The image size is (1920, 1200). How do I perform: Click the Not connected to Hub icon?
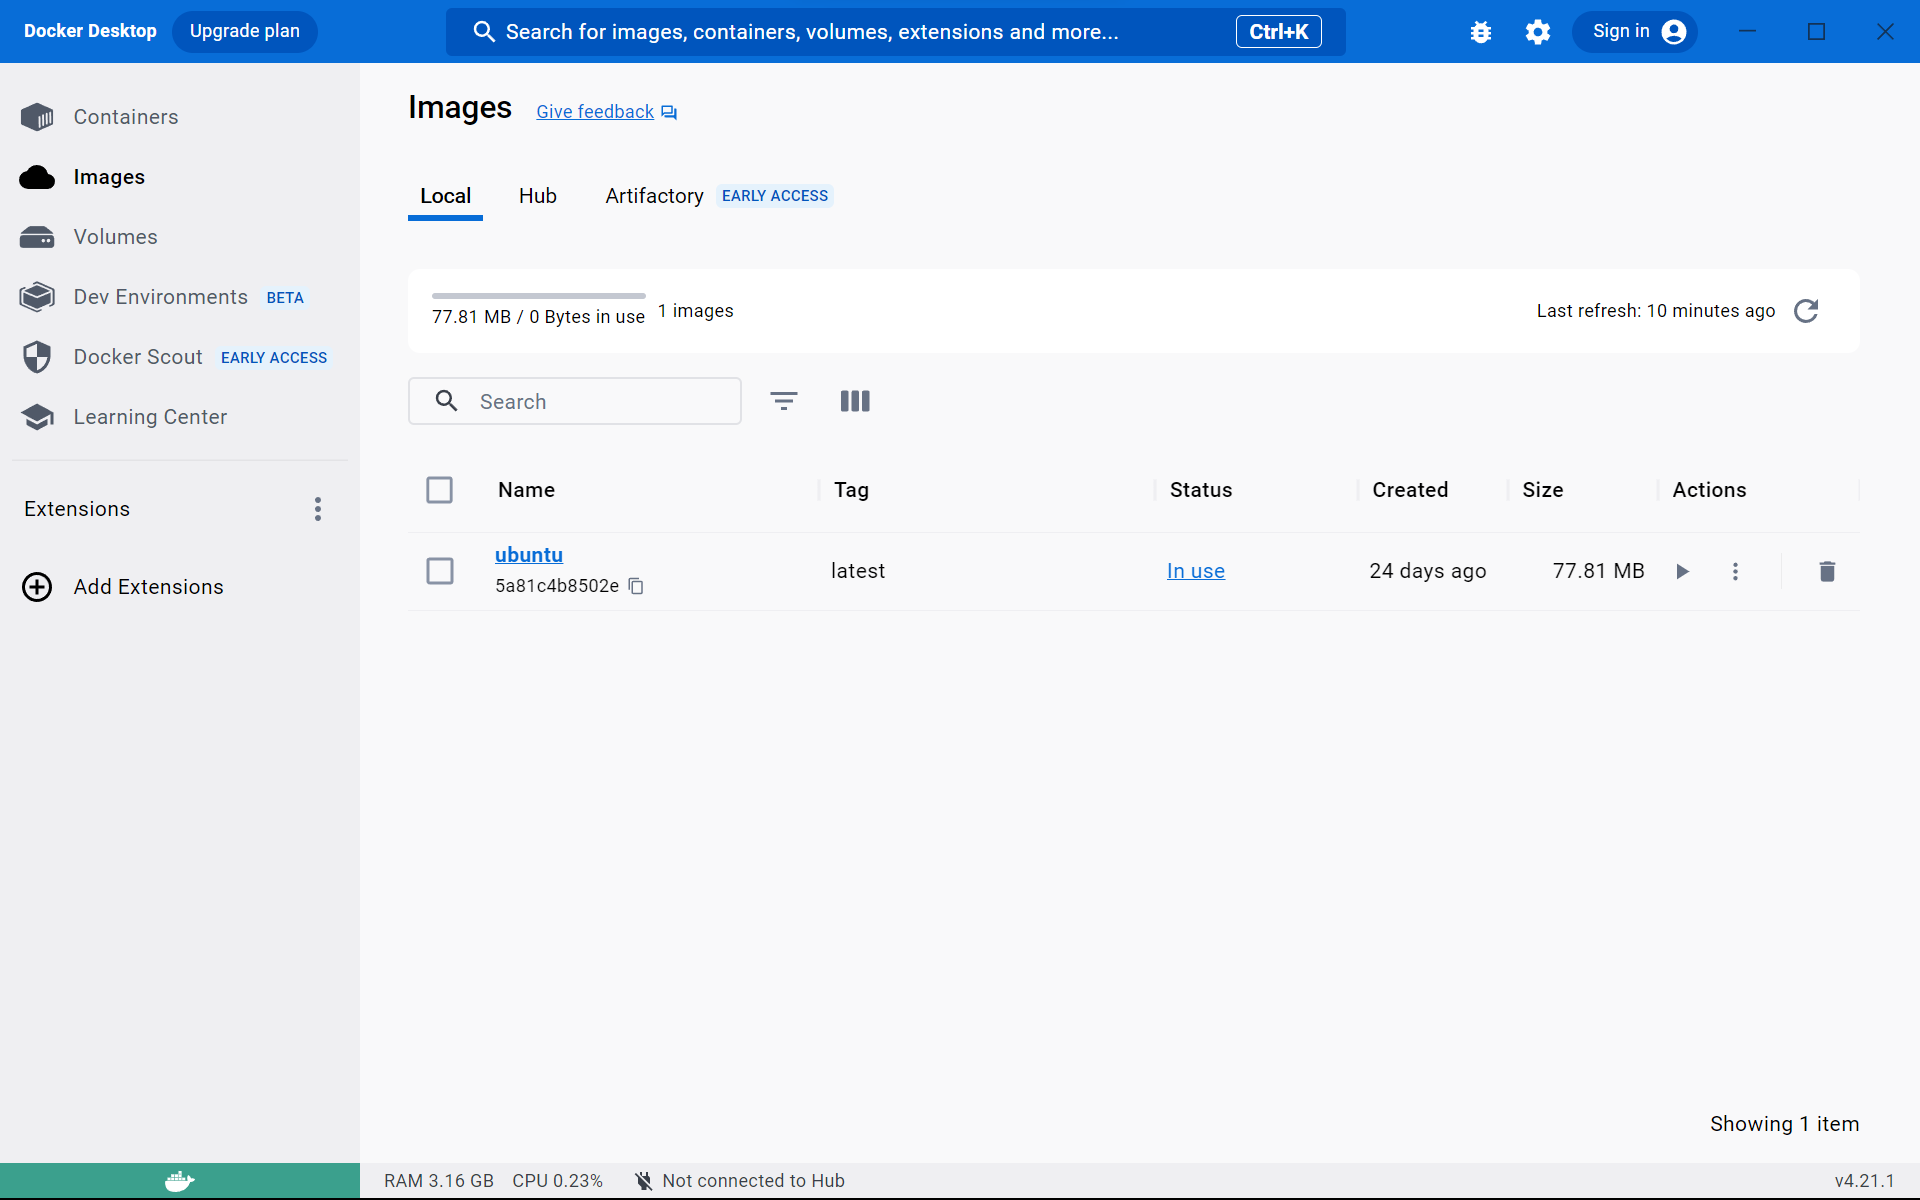click(x=644, y=1181)
